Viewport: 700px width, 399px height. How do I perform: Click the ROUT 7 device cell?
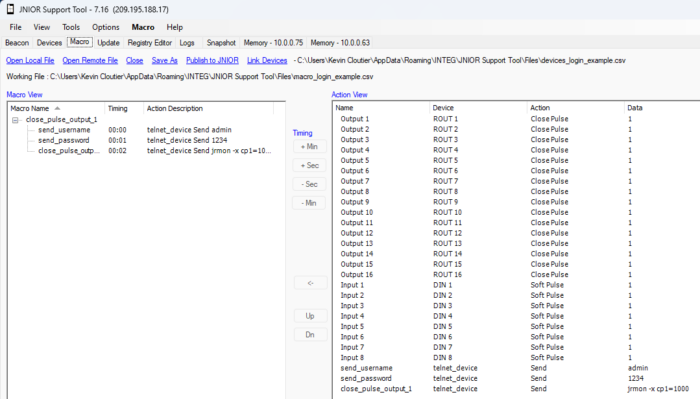click(446, 181)
